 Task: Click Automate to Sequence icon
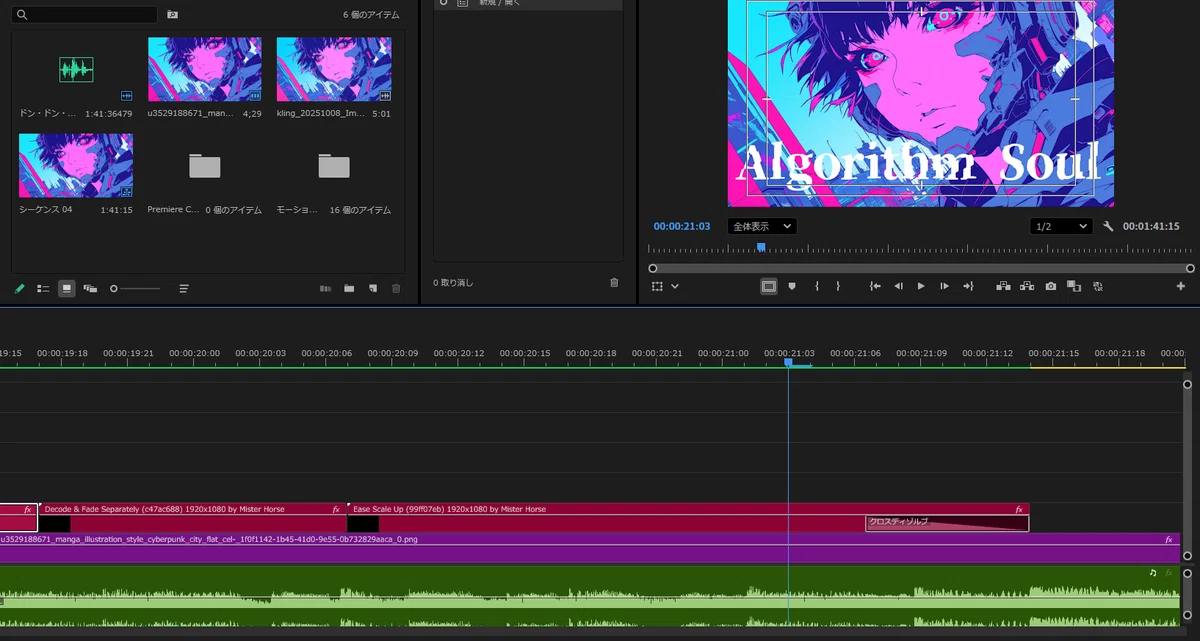(x=325, y=288)
